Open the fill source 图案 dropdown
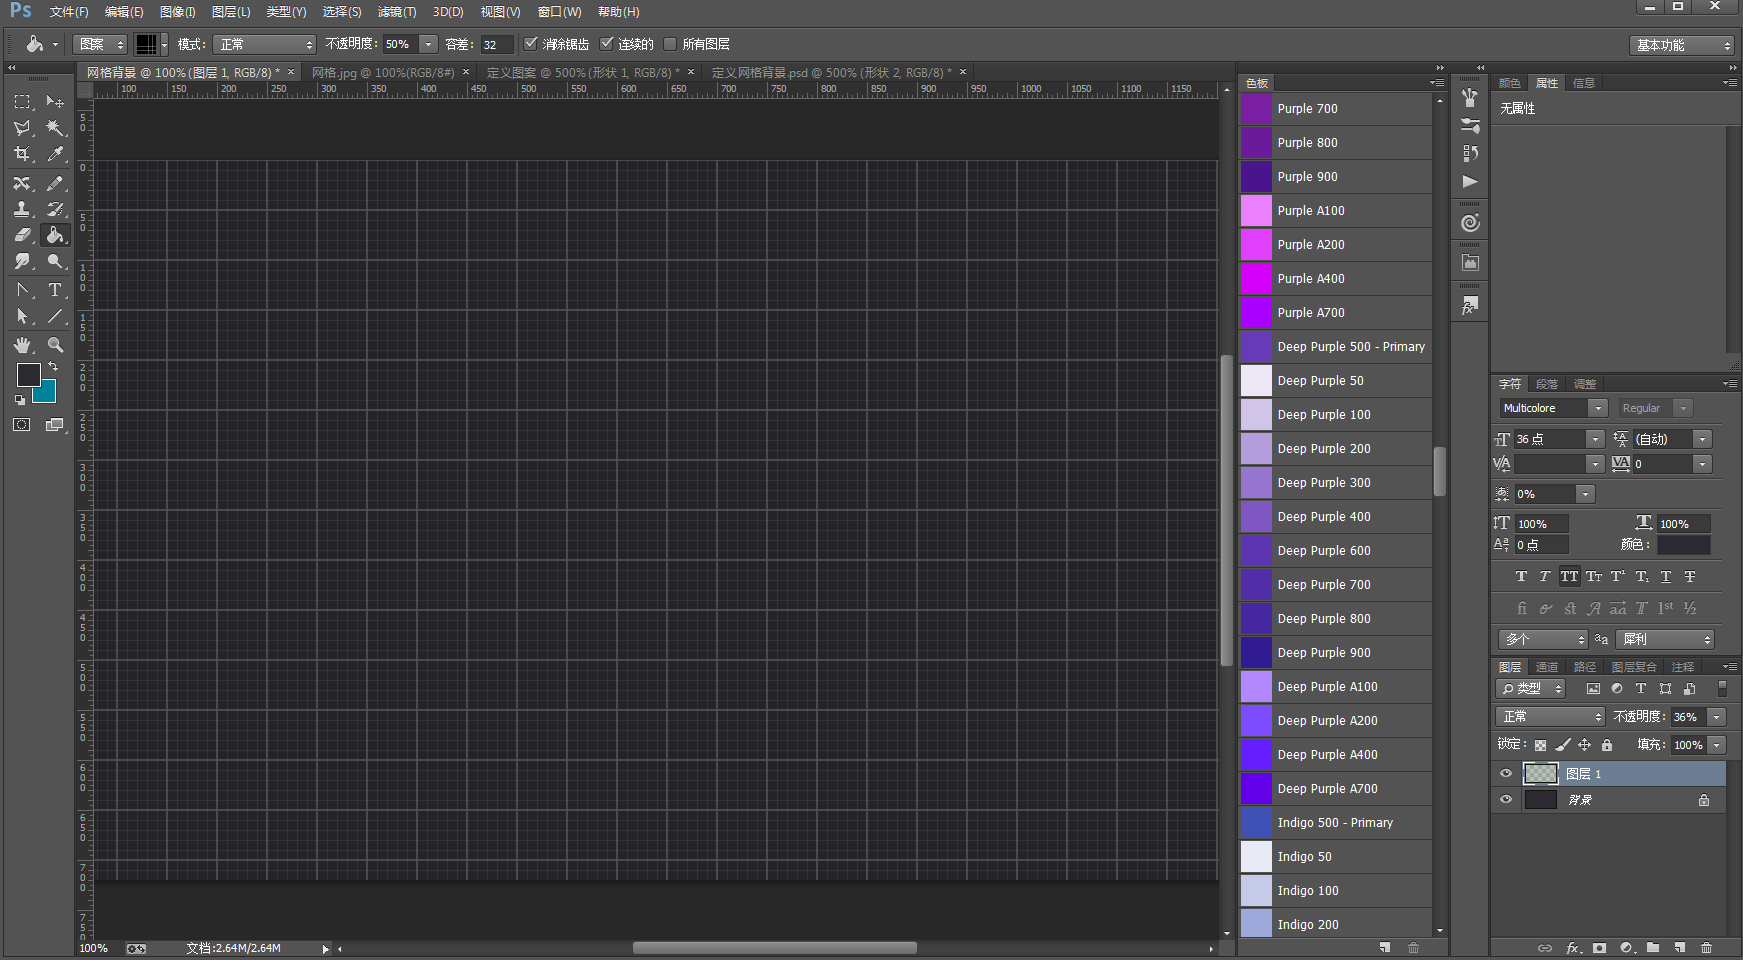The width and height of the screenshot is (1743, 960). pos(100,44)
